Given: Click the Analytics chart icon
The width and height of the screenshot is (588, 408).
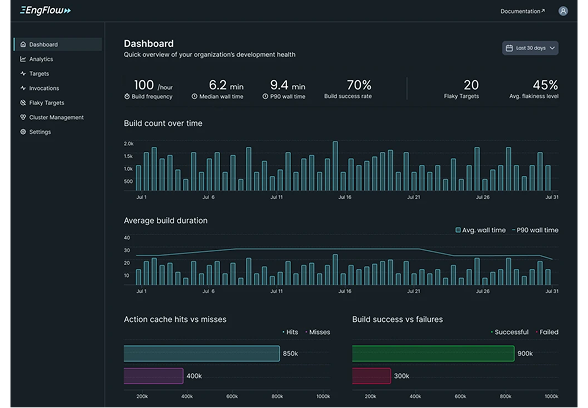Looking at the screenshot, I should point(23,59).
